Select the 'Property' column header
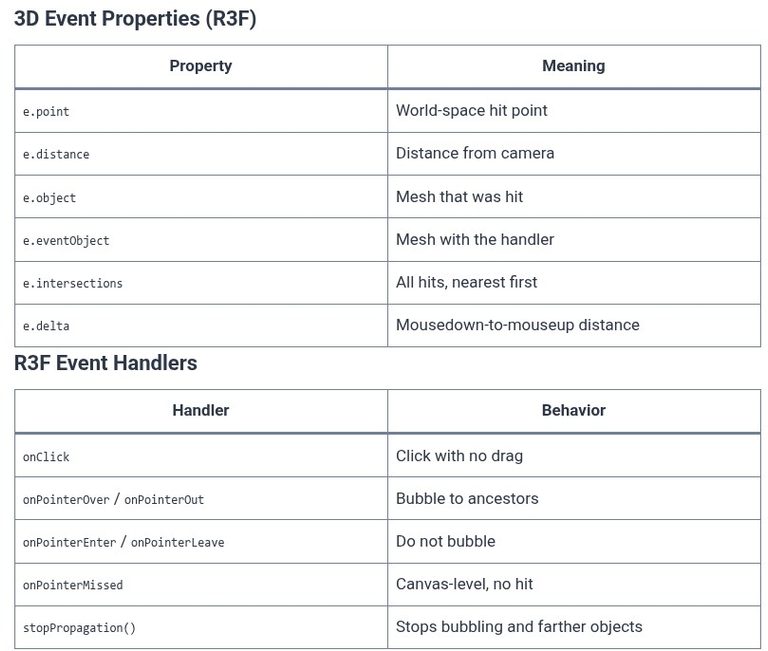The height and width of the screenshot is (651, 768). coord(201,66)
